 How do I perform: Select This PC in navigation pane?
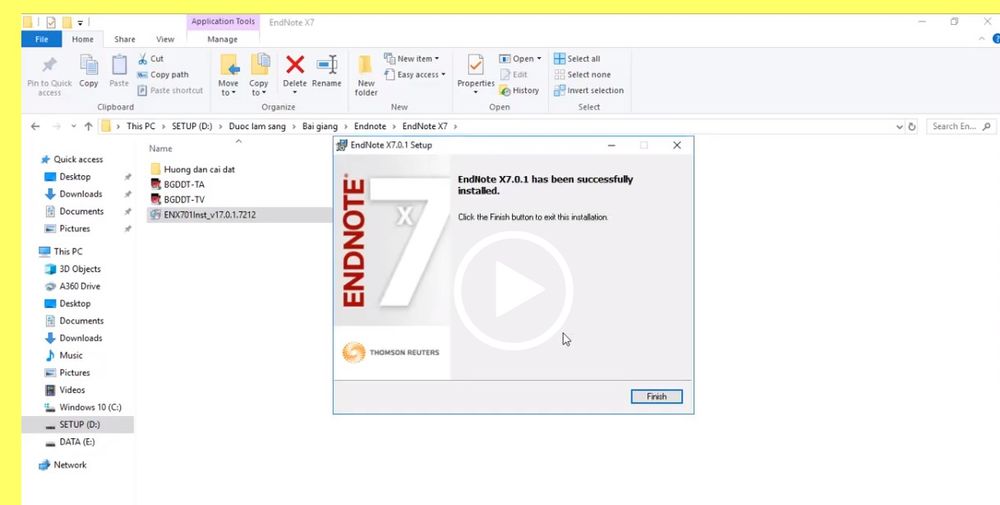(61, 251)
